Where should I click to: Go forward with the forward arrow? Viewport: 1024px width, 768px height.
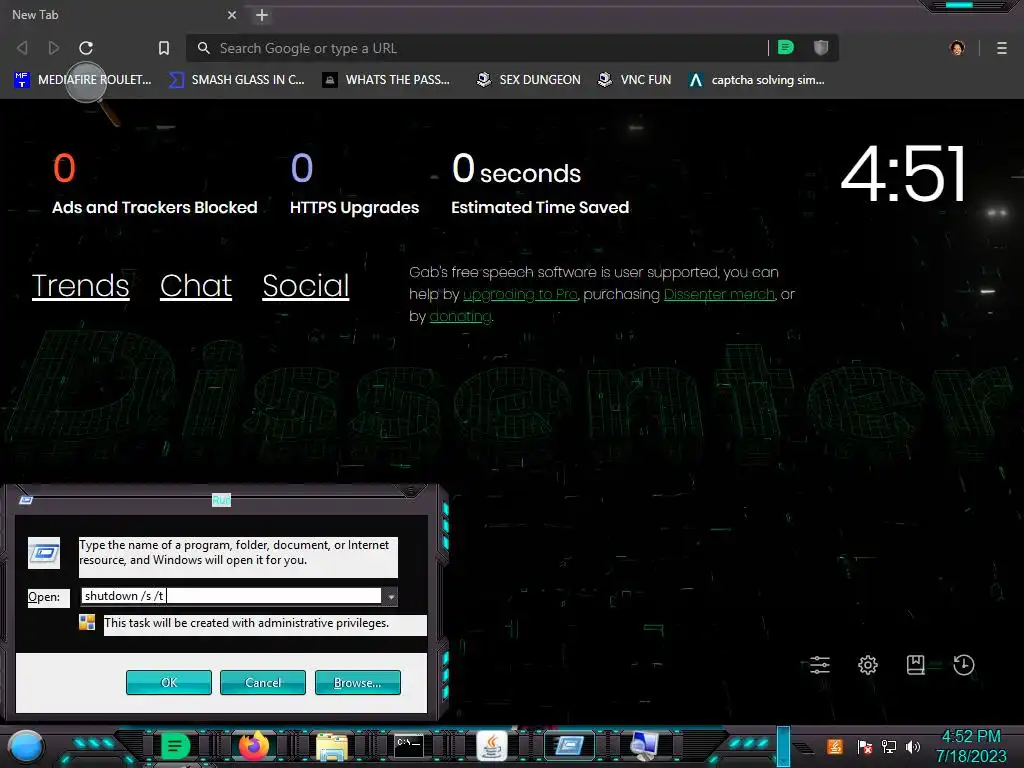54,48
